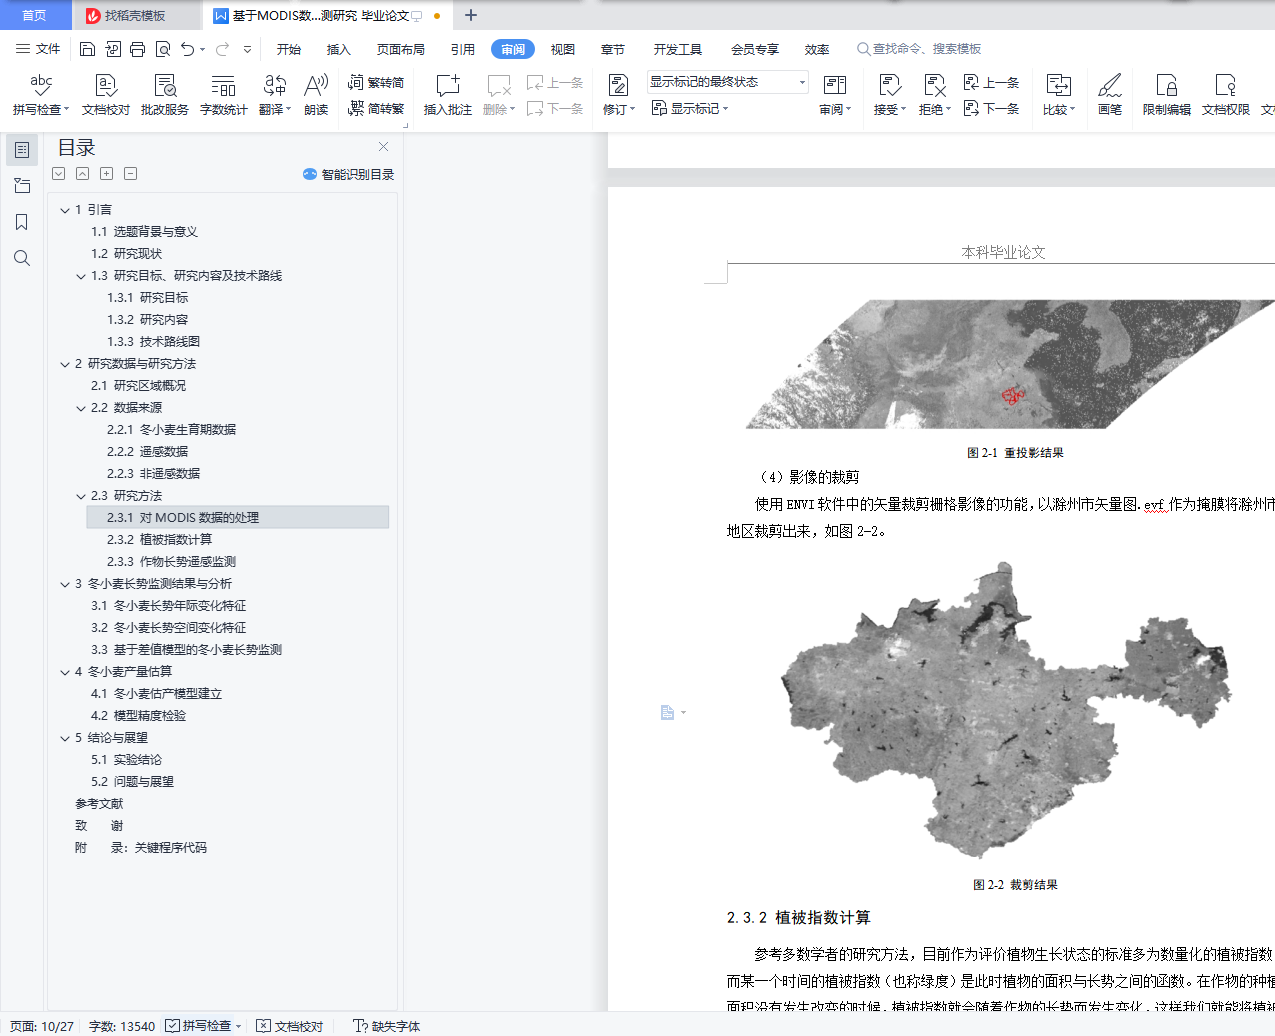Open 限制编辑 restrict editing
The width and height of the screenshot is (1275, 1036).
[x=1167, y=94]
